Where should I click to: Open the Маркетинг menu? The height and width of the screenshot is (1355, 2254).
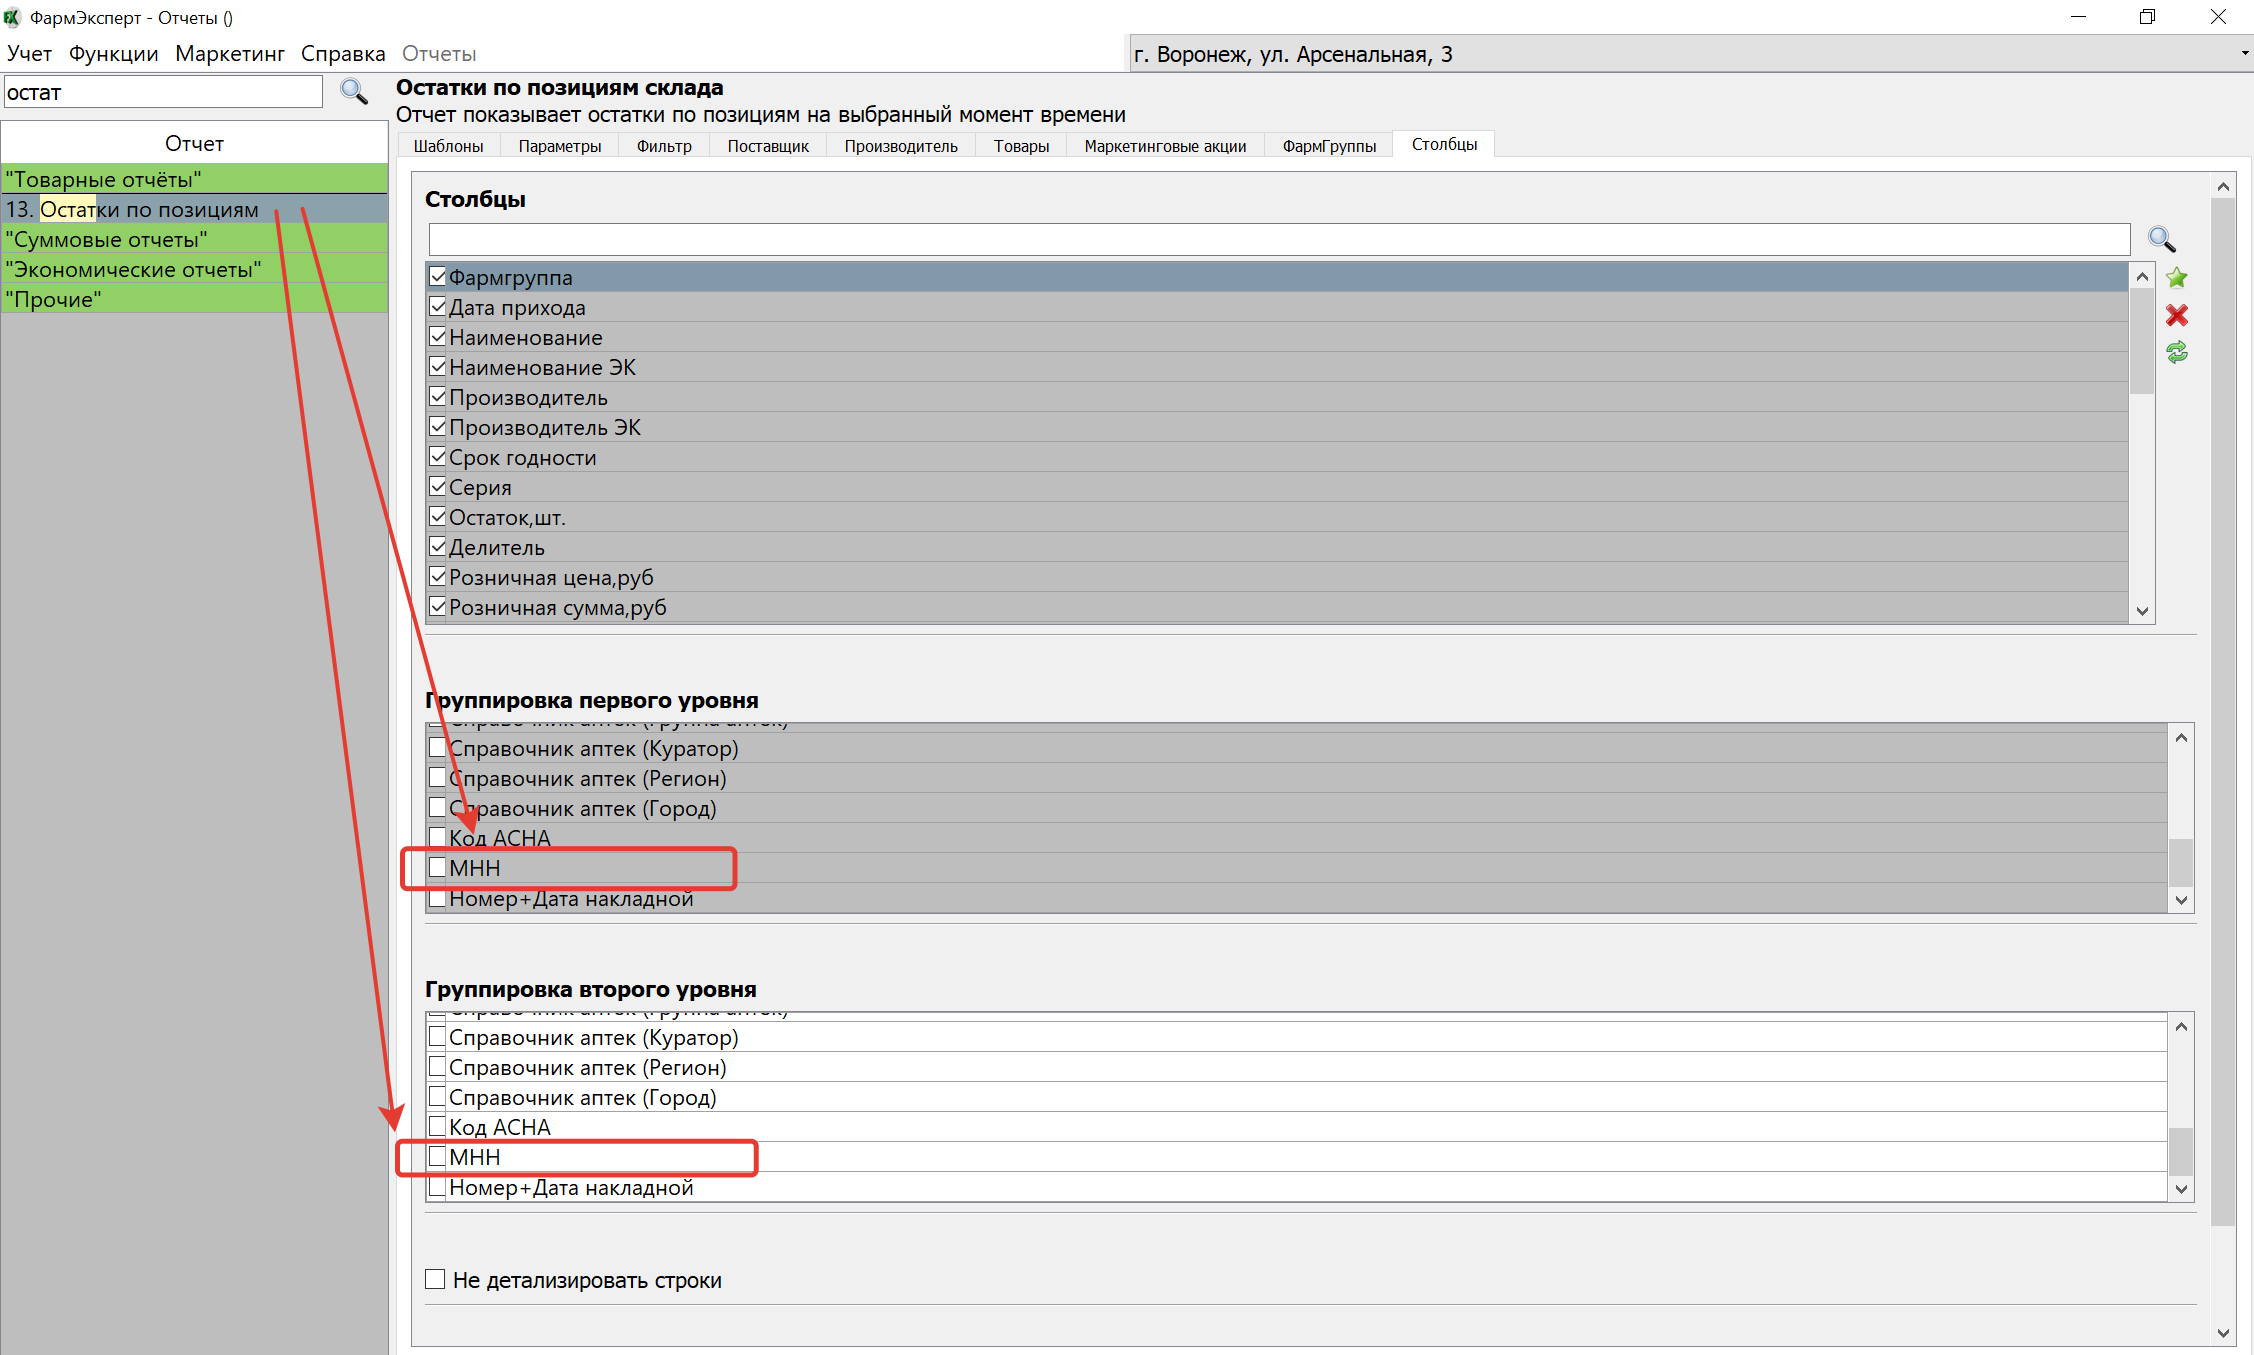229,54
